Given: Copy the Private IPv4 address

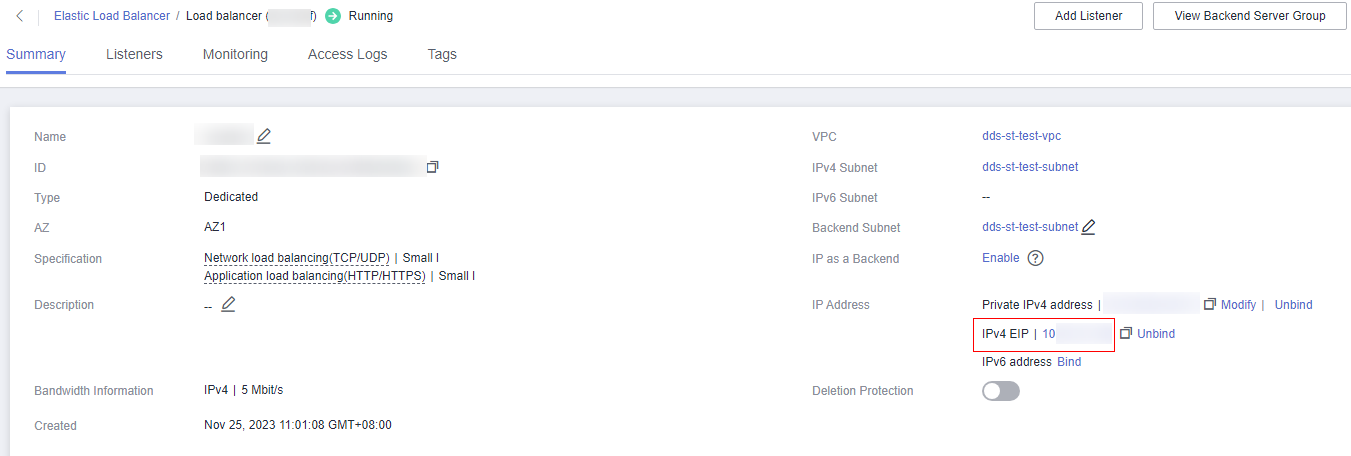Looking at the screenshot, I should [x=1210, y=304].
